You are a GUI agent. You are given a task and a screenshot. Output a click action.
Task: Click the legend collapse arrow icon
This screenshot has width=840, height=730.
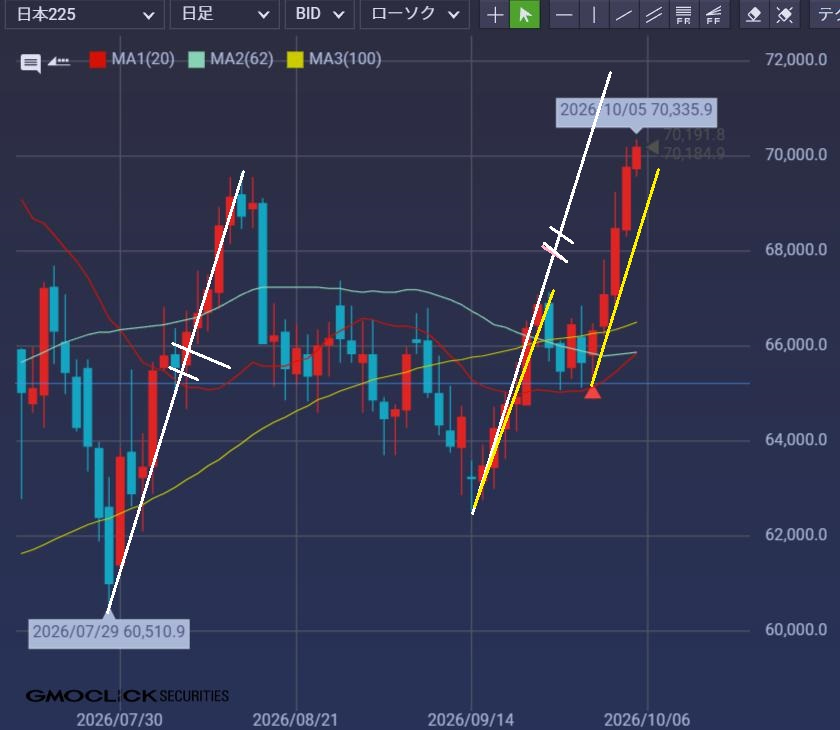point(59,61)
